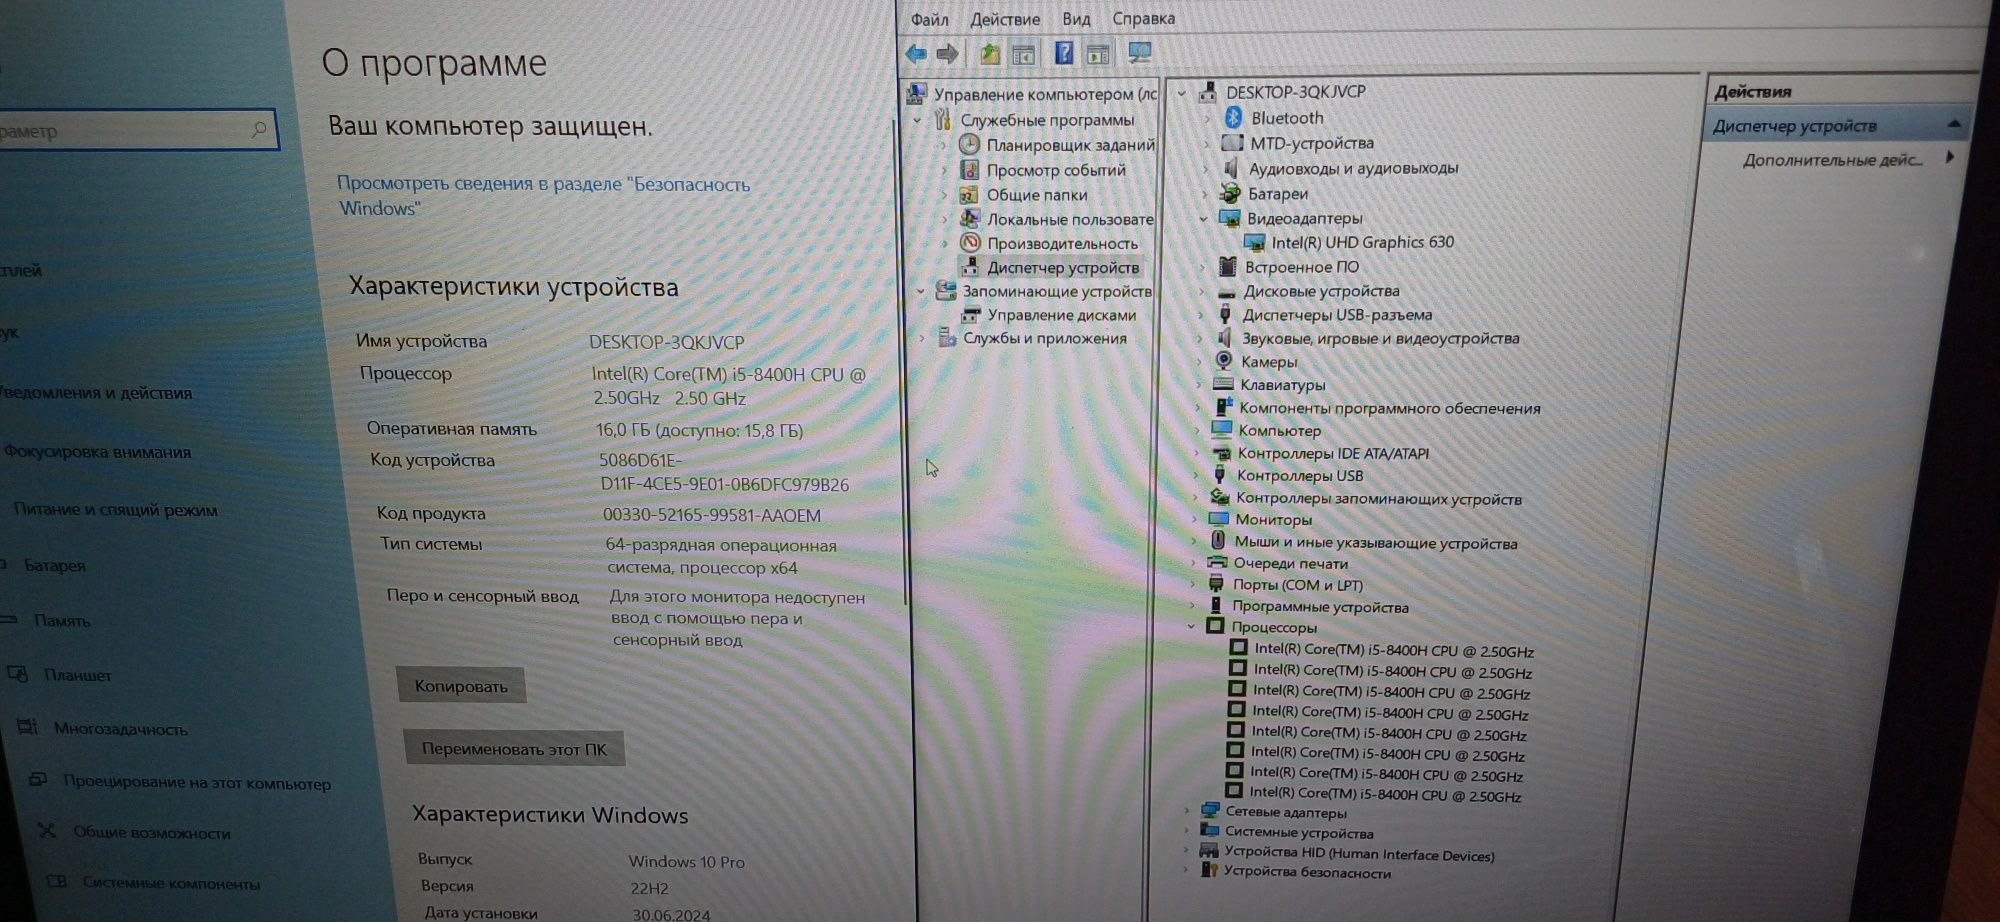Click the Forward arrow in Computer Management toolbar

click(x=947, y=54)
